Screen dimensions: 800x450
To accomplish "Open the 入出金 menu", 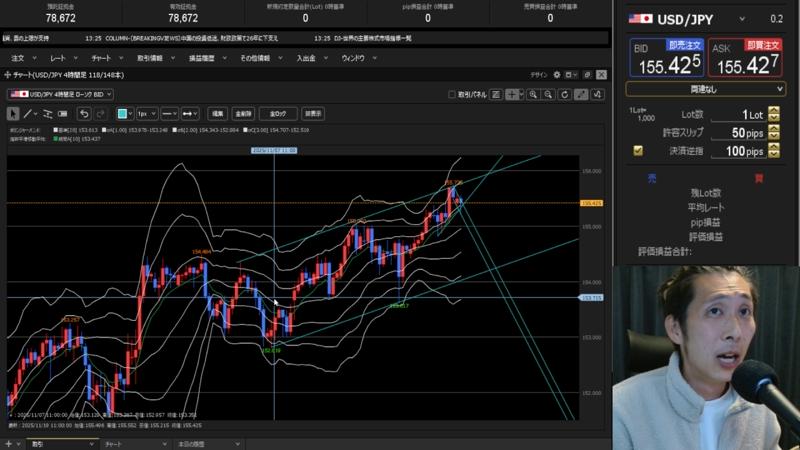I will click(305, 58).
